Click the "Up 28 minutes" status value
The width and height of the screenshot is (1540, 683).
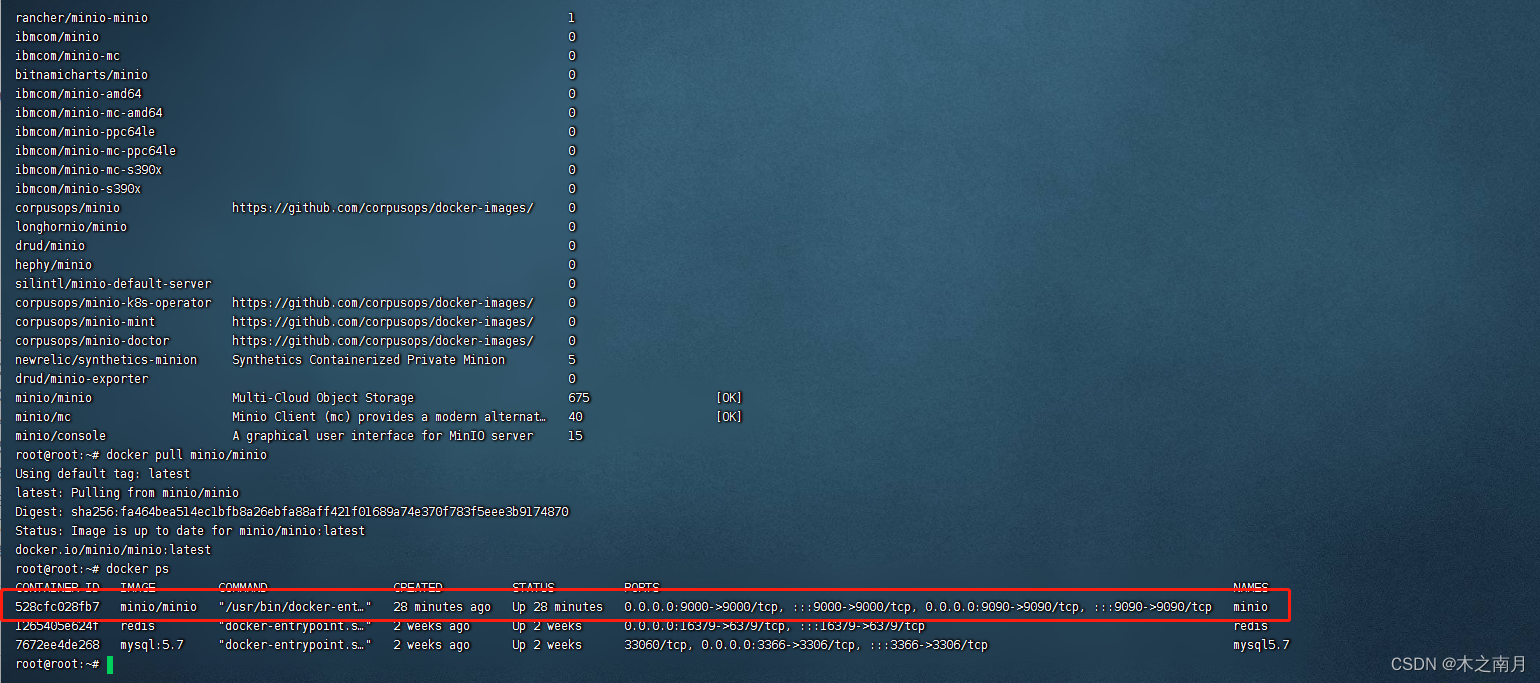[x=558, y=607]
